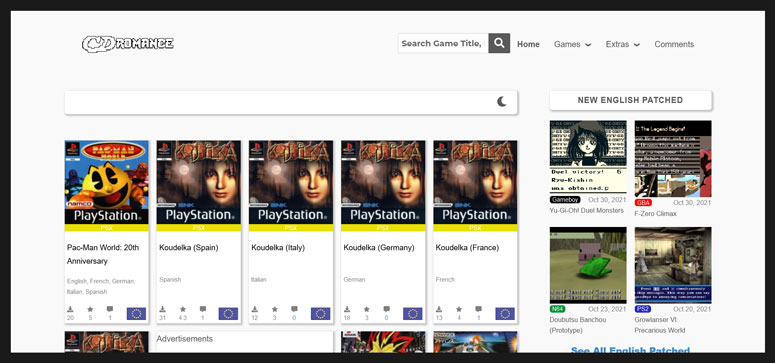The height and width of the screenshot is (363, 775).
Task: Click Europe flag on Pac-Man World card
Action: click(136, 314)
